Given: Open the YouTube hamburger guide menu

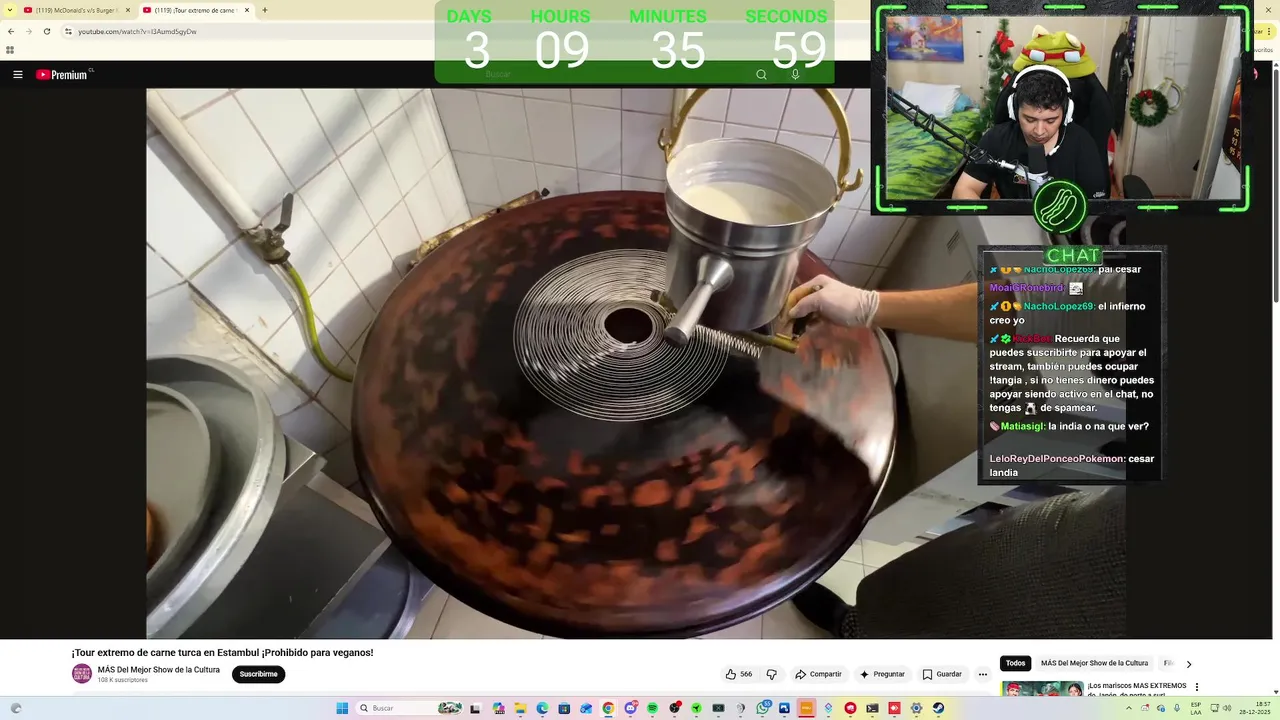Looking at the screenshot, I should pos(17,75).
